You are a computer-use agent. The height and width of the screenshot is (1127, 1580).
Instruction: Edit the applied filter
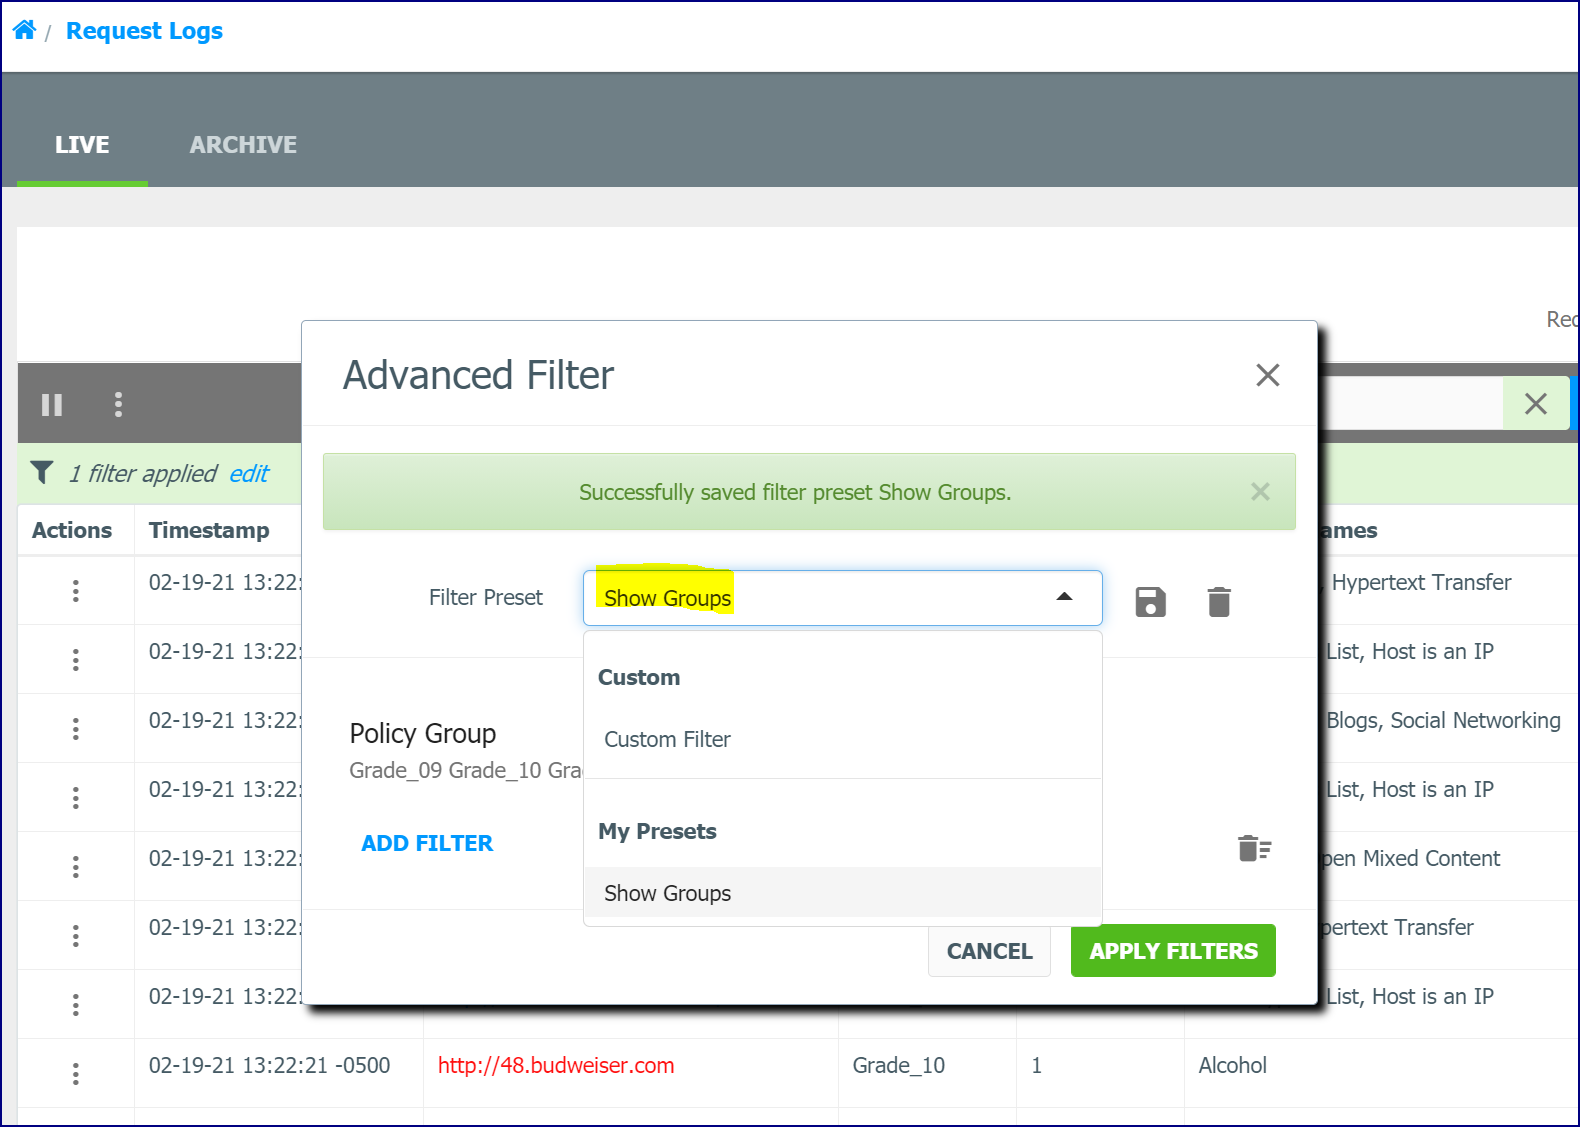tap(249, 473)
